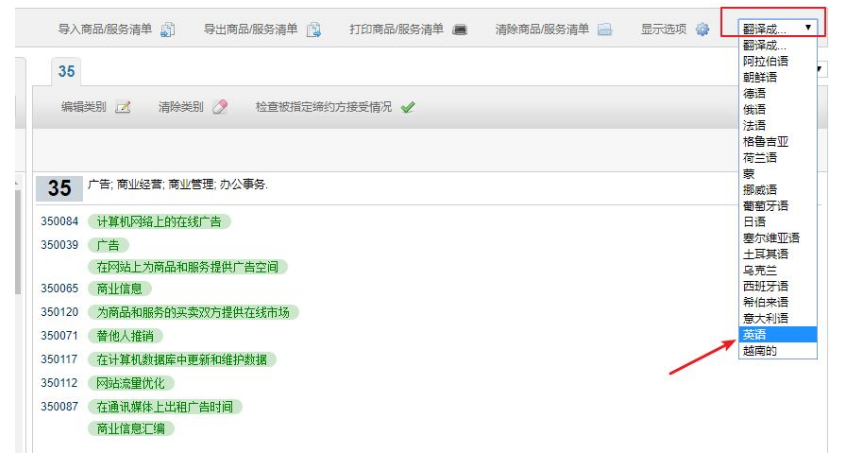The image size is (864, 454).
Task: Choose 翻译成... placeholder option in list
Action: (777, 45)
